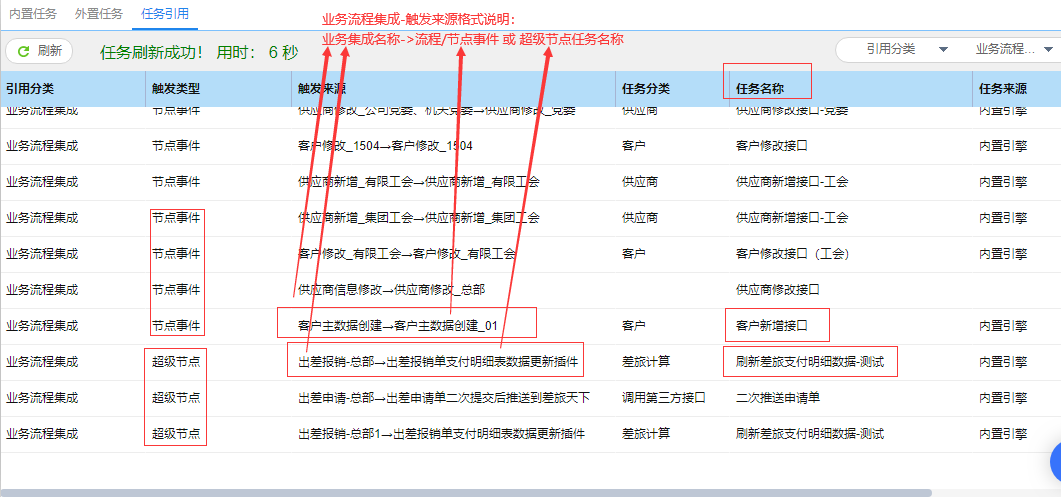Sort by the 引用分类 column header

30,88
